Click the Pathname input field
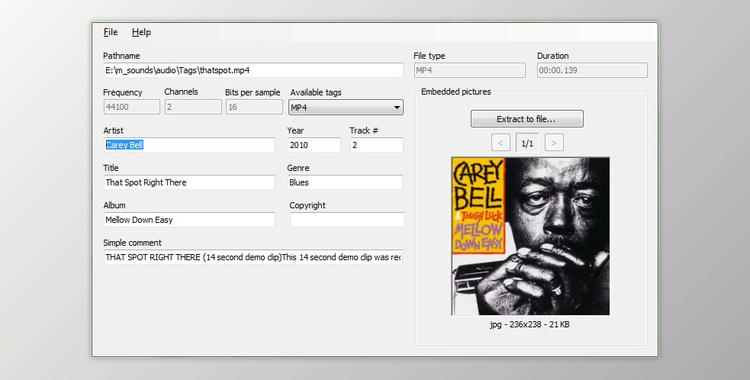The image size is (750, 380). tap(254, 70)
